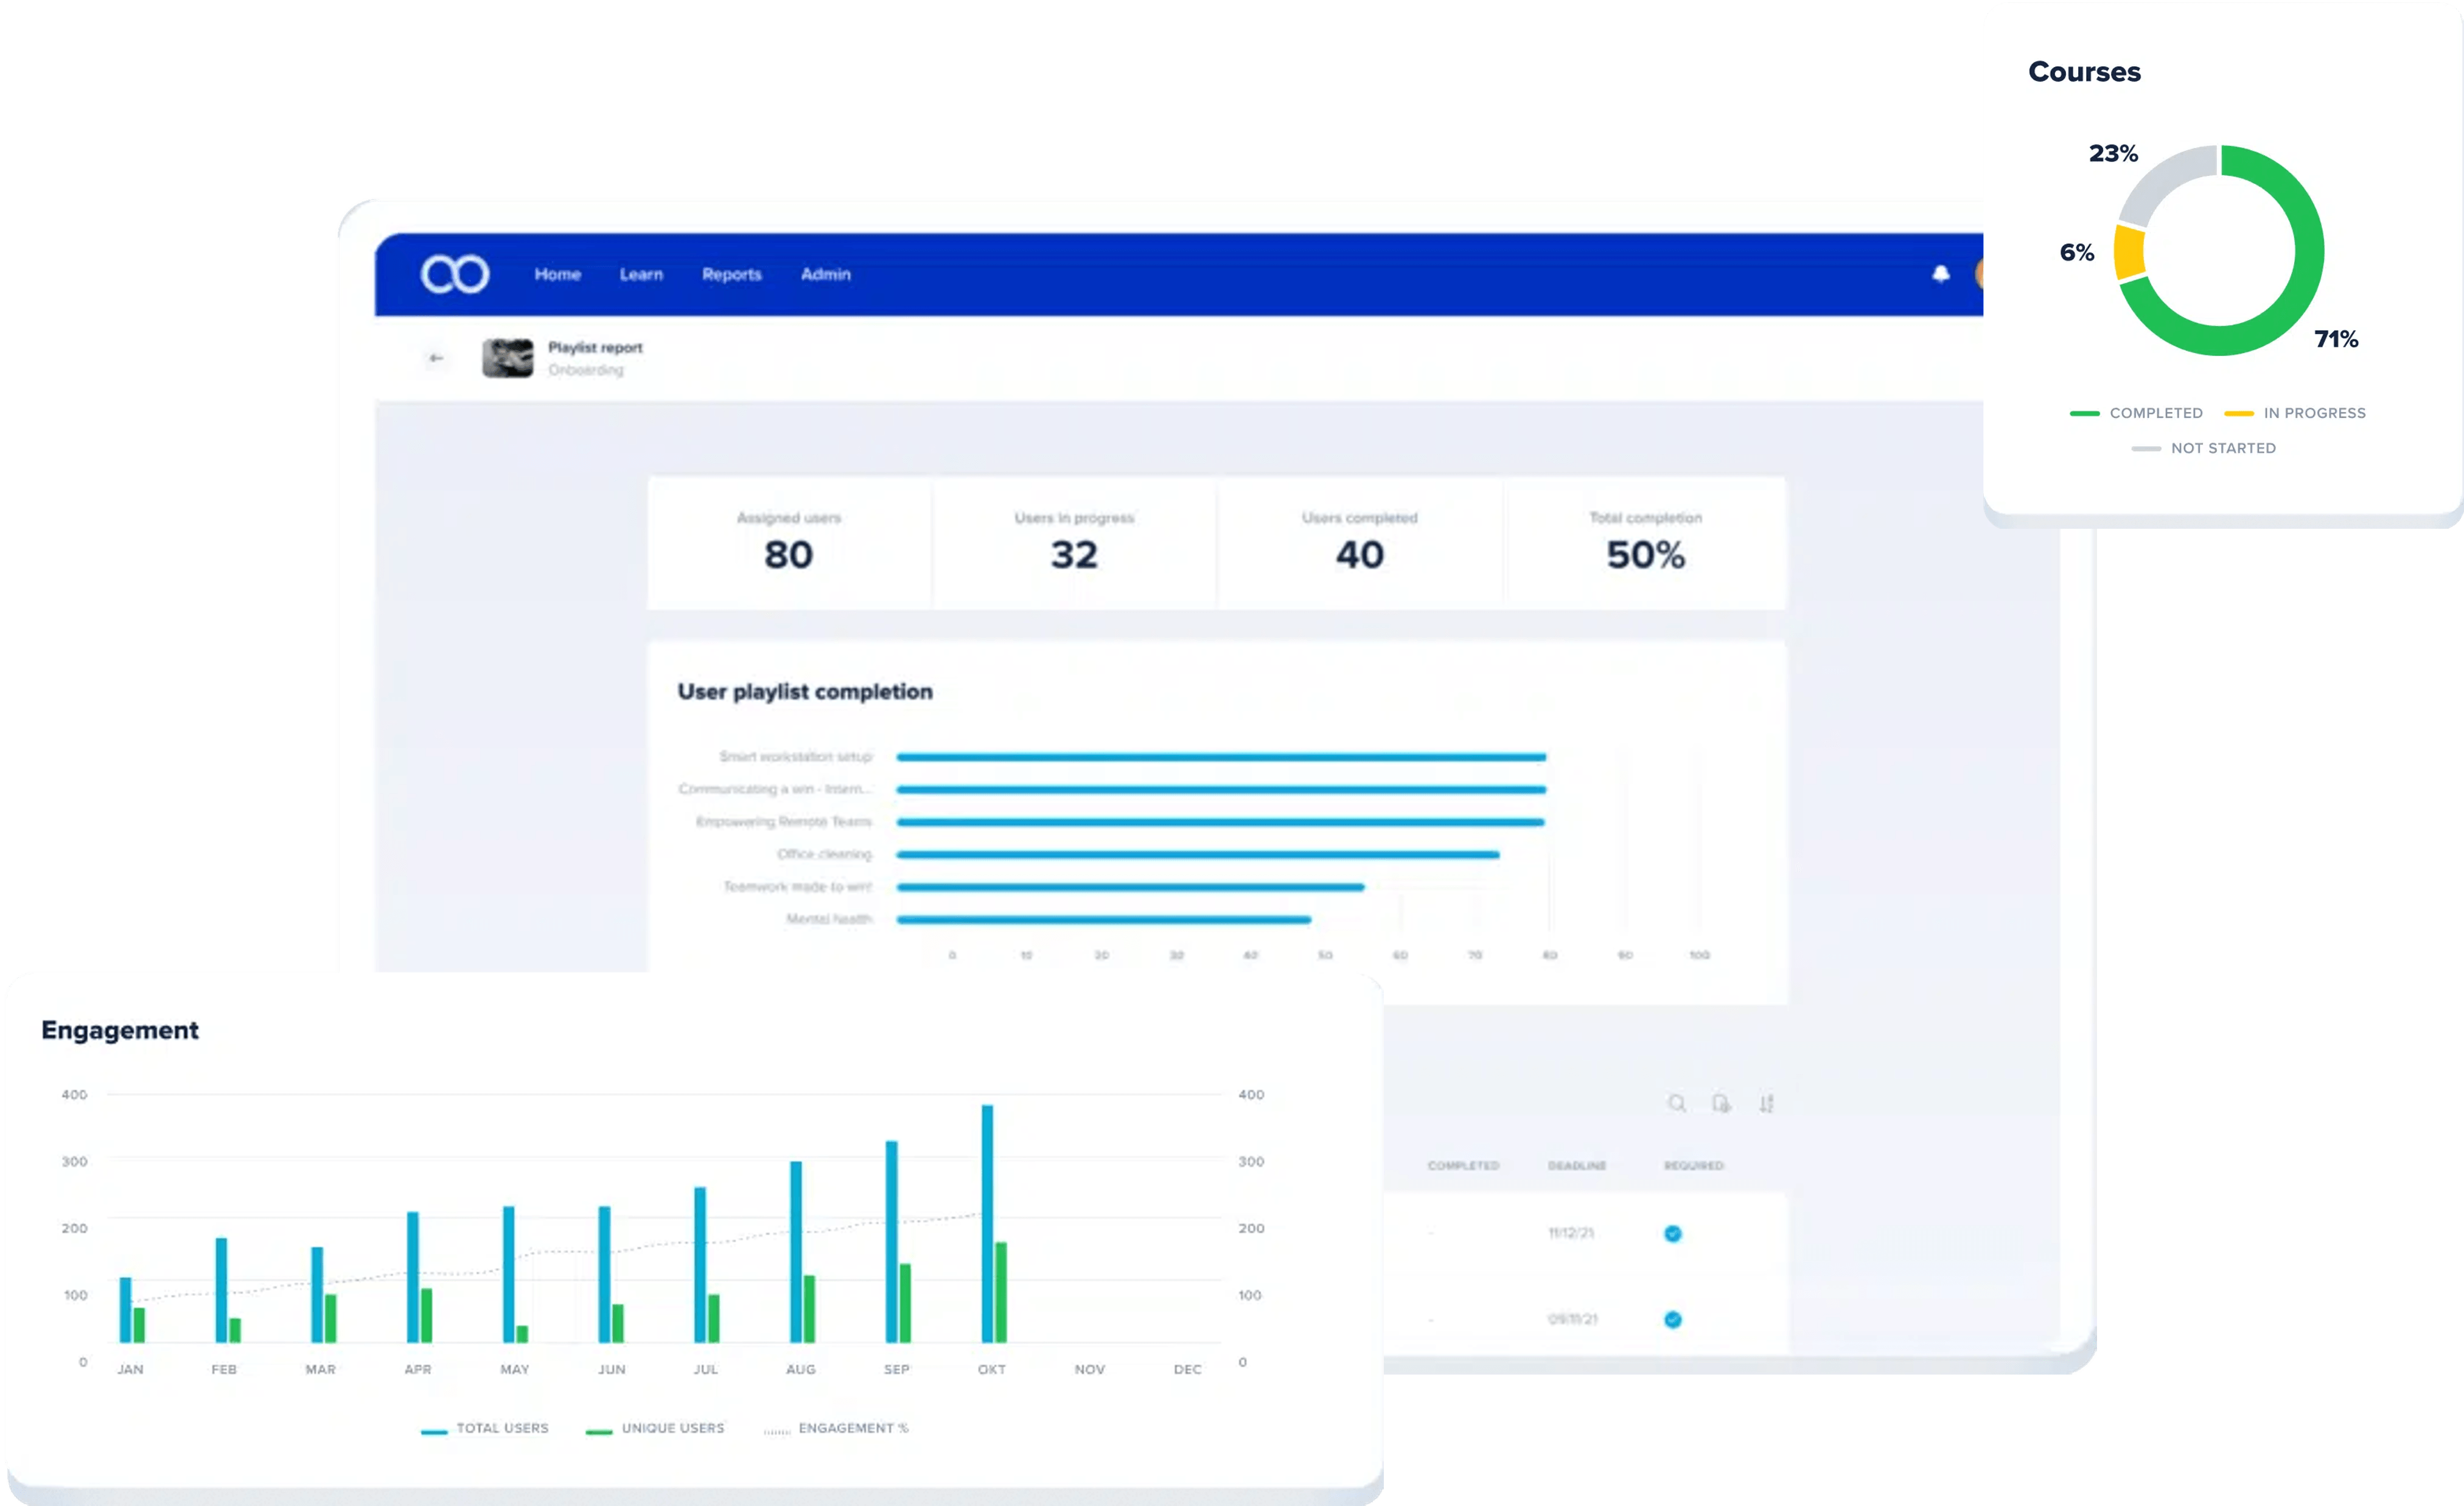Click the back arrow beside Playlist report
Viewport: 2464px width, 1506px height.
click(436, 357)
